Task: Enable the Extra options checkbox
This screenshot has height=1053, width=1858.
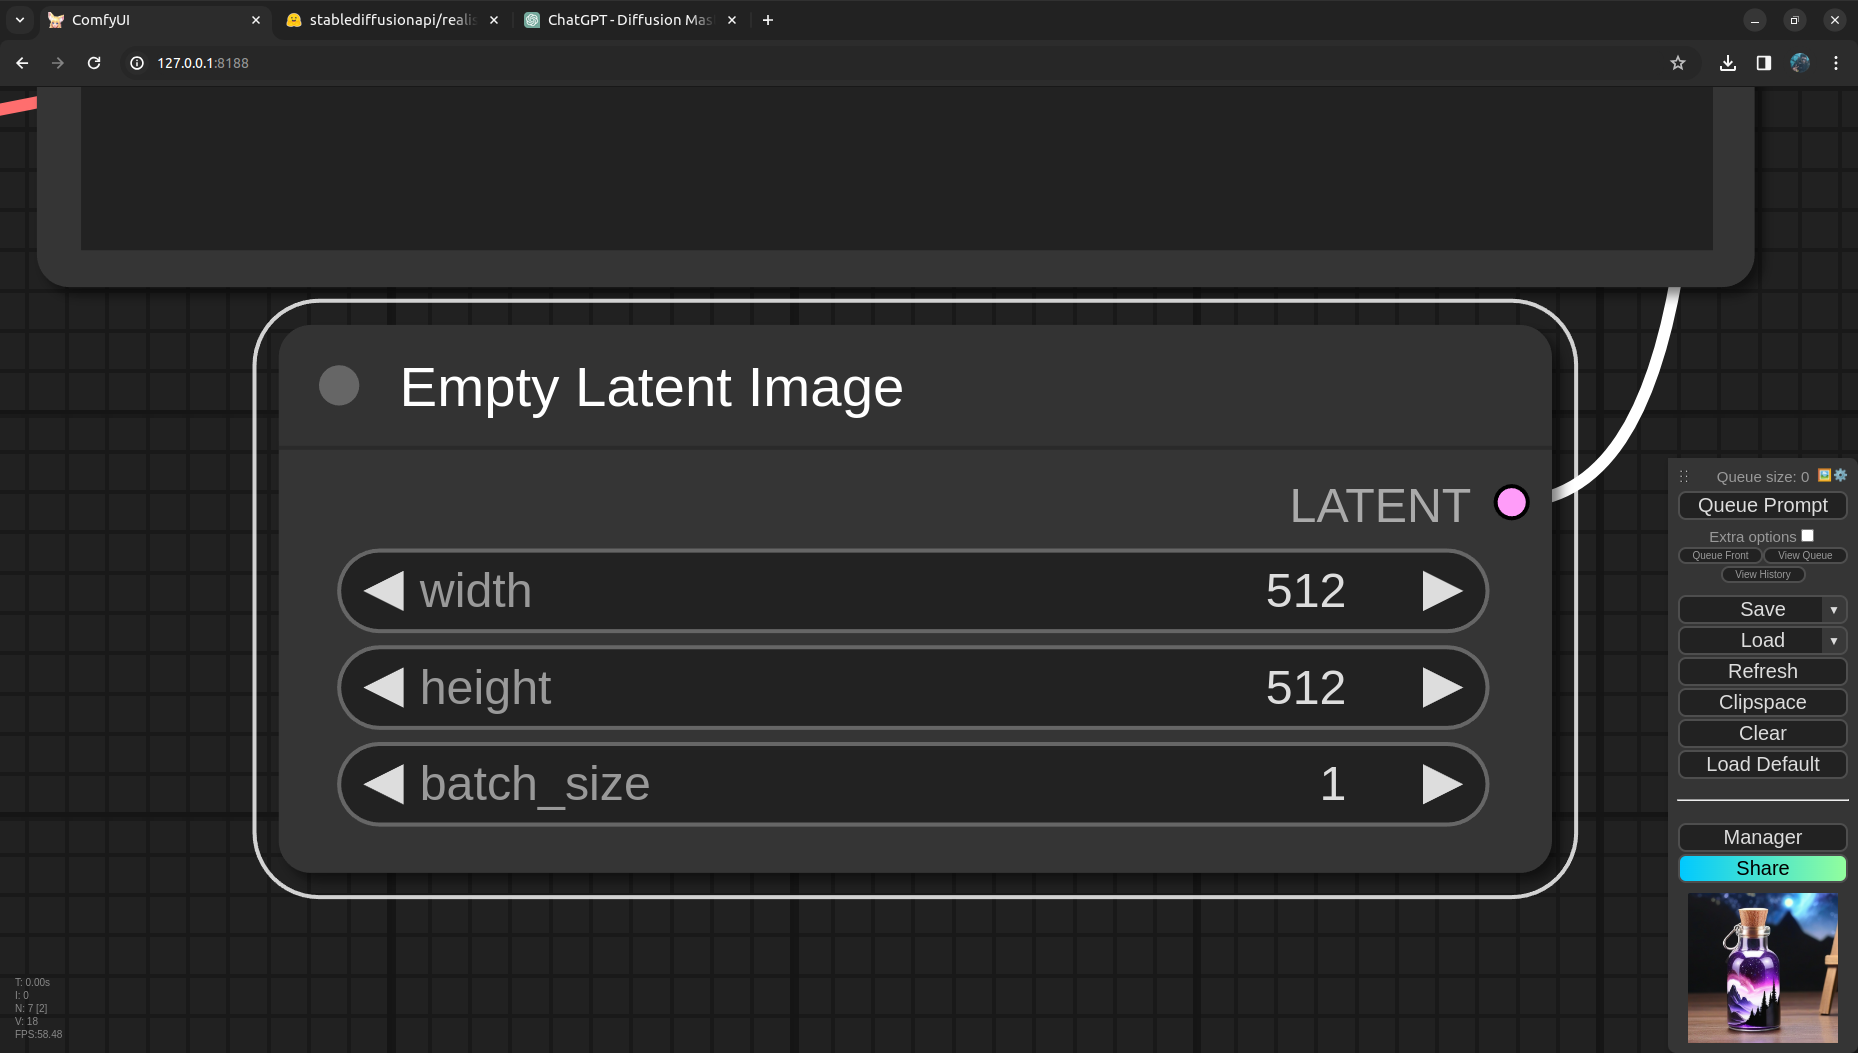Action: 1807,536
